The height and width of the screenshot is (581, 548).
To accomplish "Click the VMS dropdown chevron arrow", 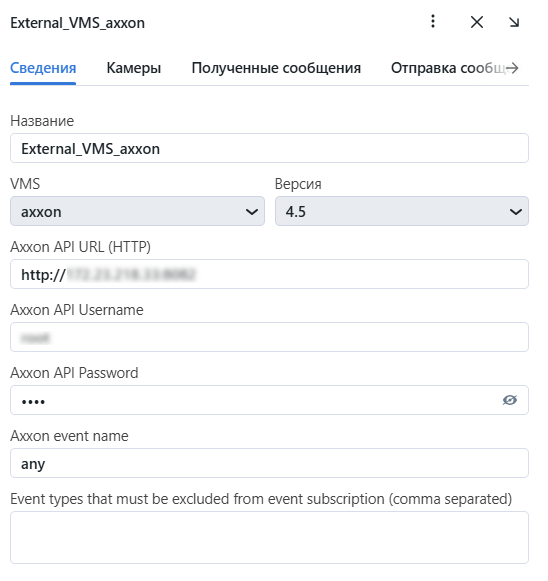I will click(252, 212).
